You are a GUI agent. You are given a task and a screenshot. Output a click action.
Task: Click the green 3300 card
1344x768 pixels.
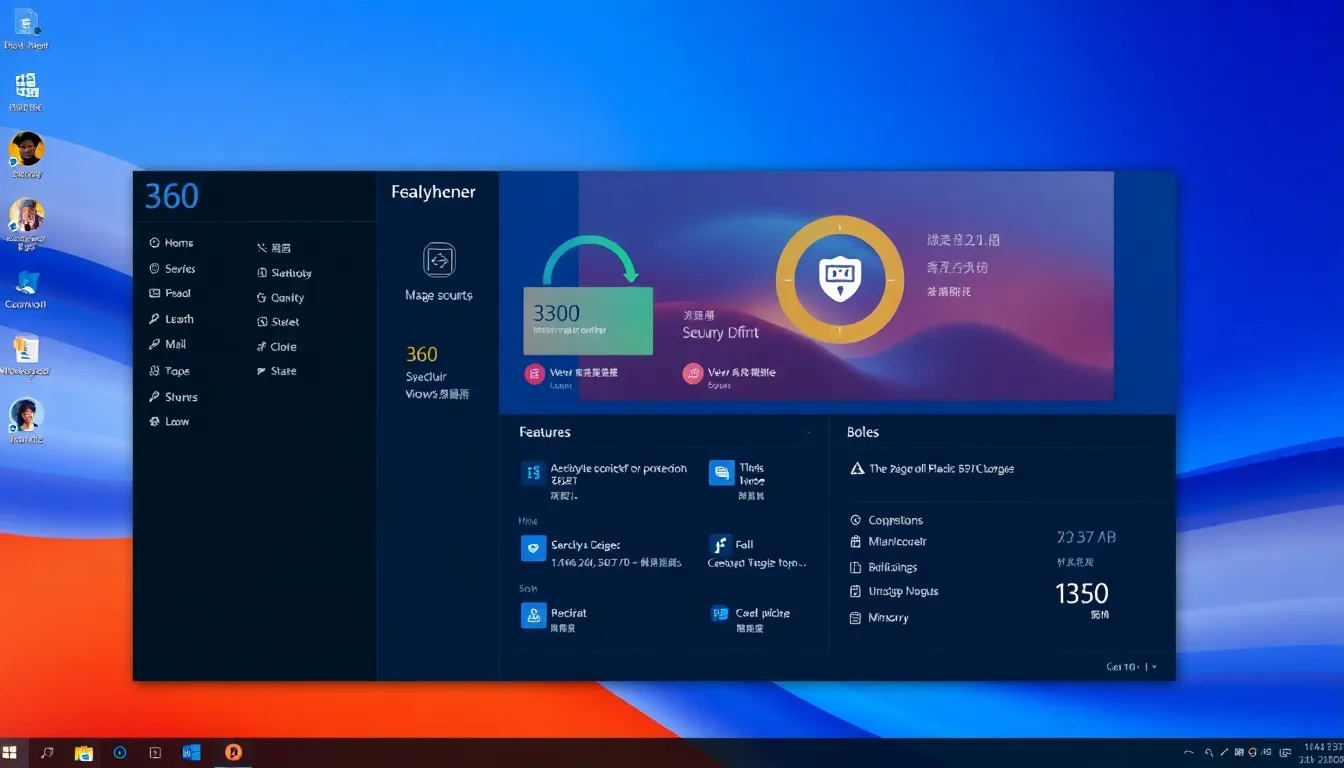[588, 321]
